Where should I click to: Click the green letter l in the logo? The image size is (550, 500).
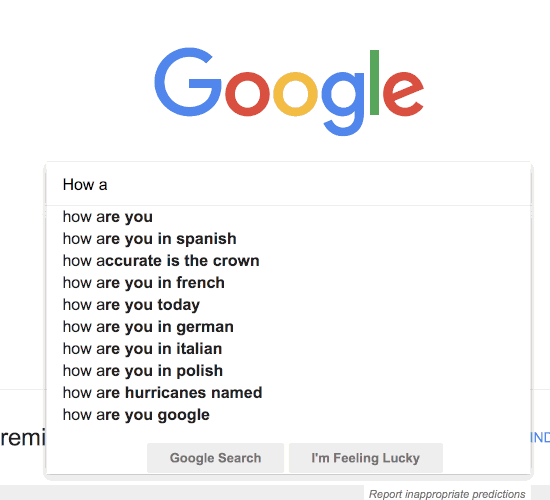coord(374,82)
